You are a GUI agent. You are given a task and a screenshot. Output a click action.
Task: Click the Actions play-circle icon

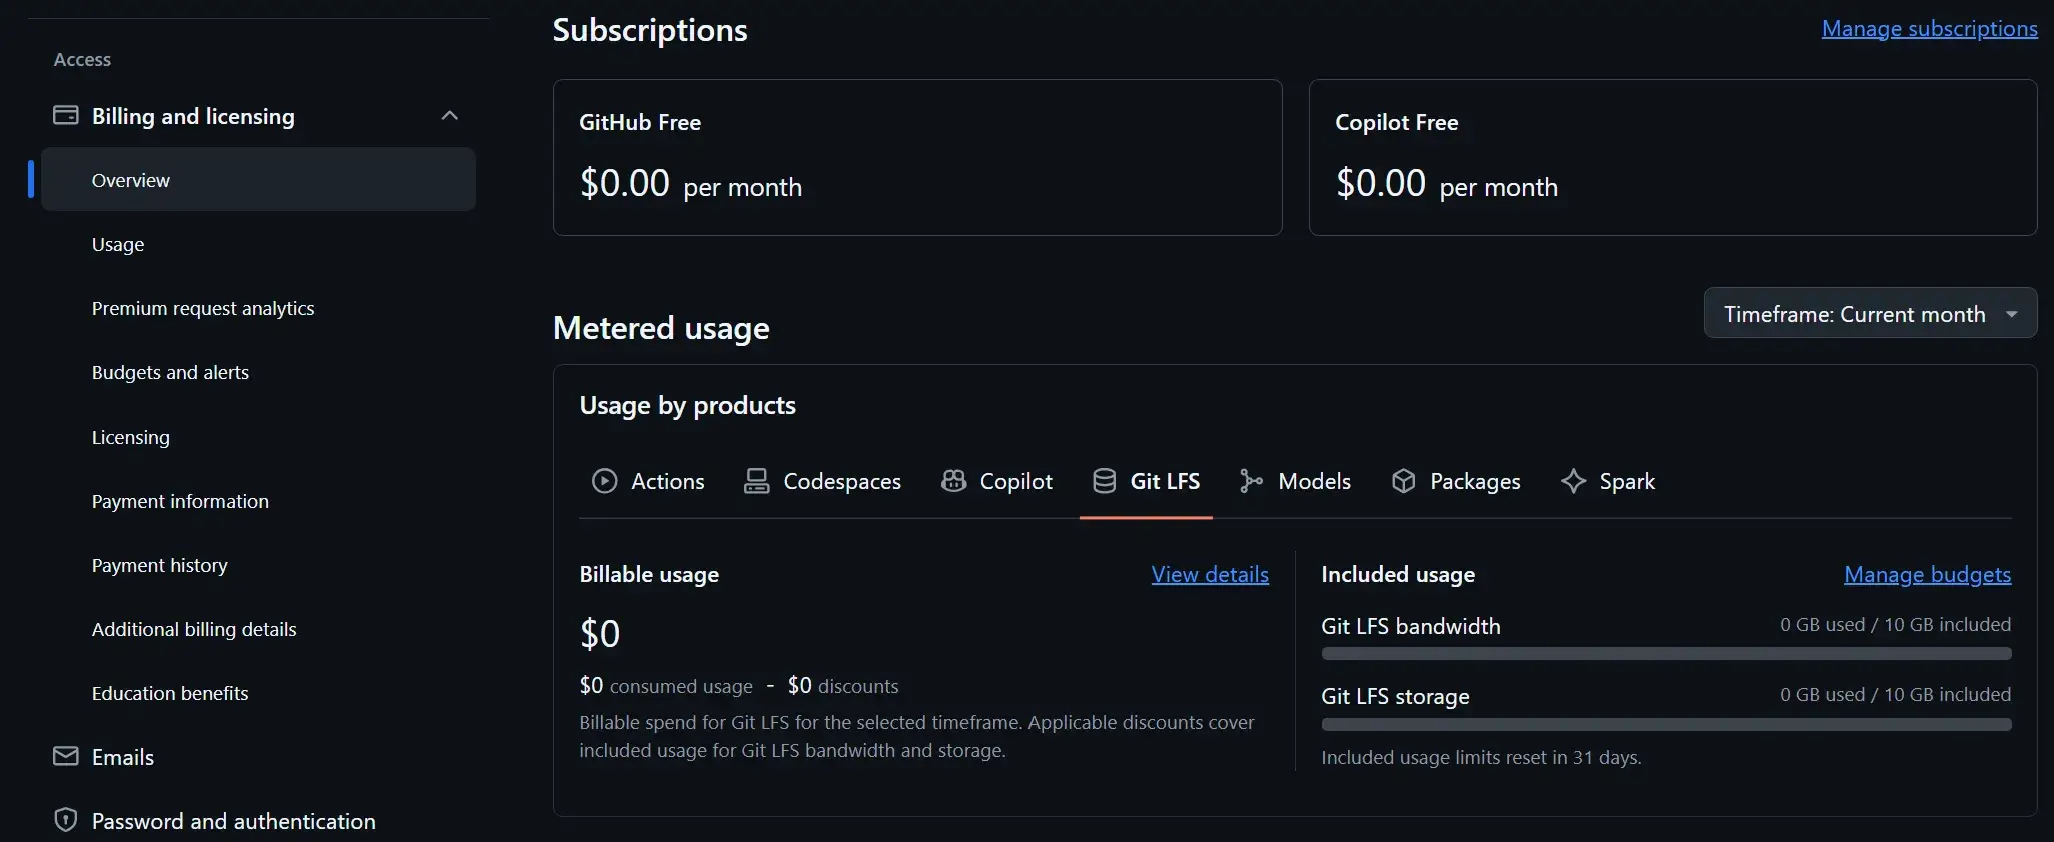click(x=604, y=481)
